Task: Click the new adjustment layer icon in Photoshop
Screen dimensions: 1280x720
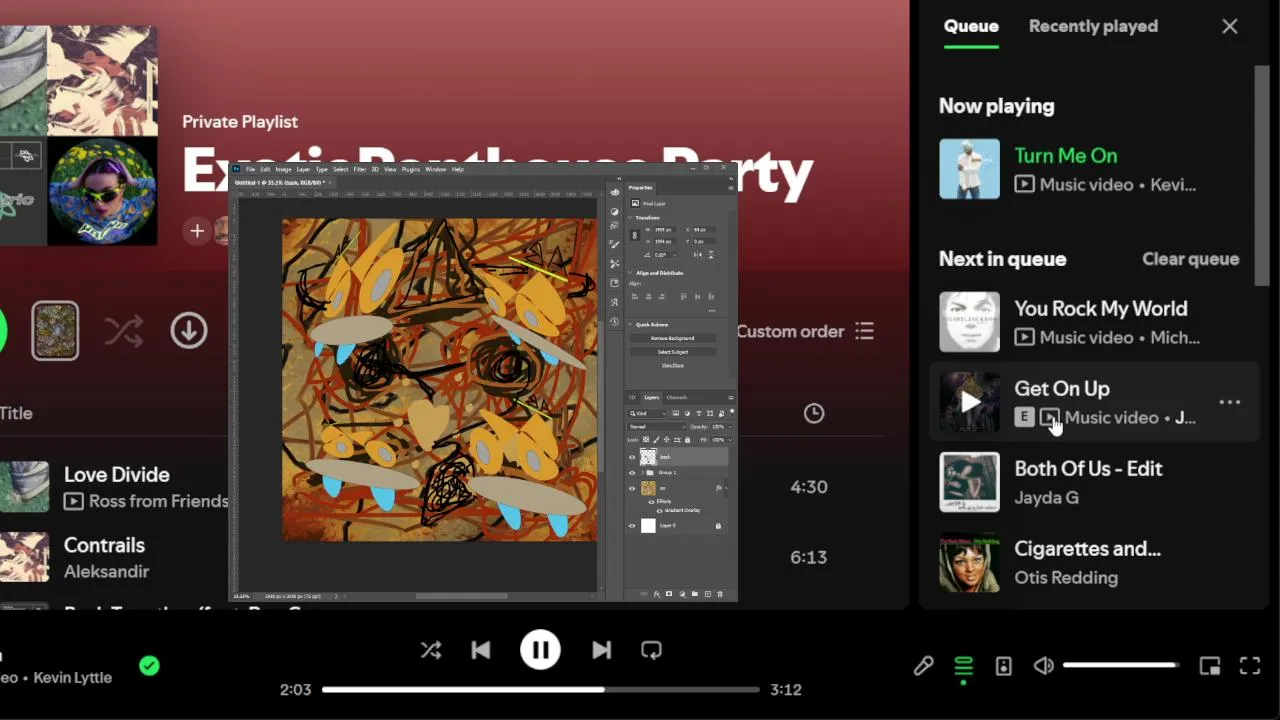Action: [x=682, y=594]
